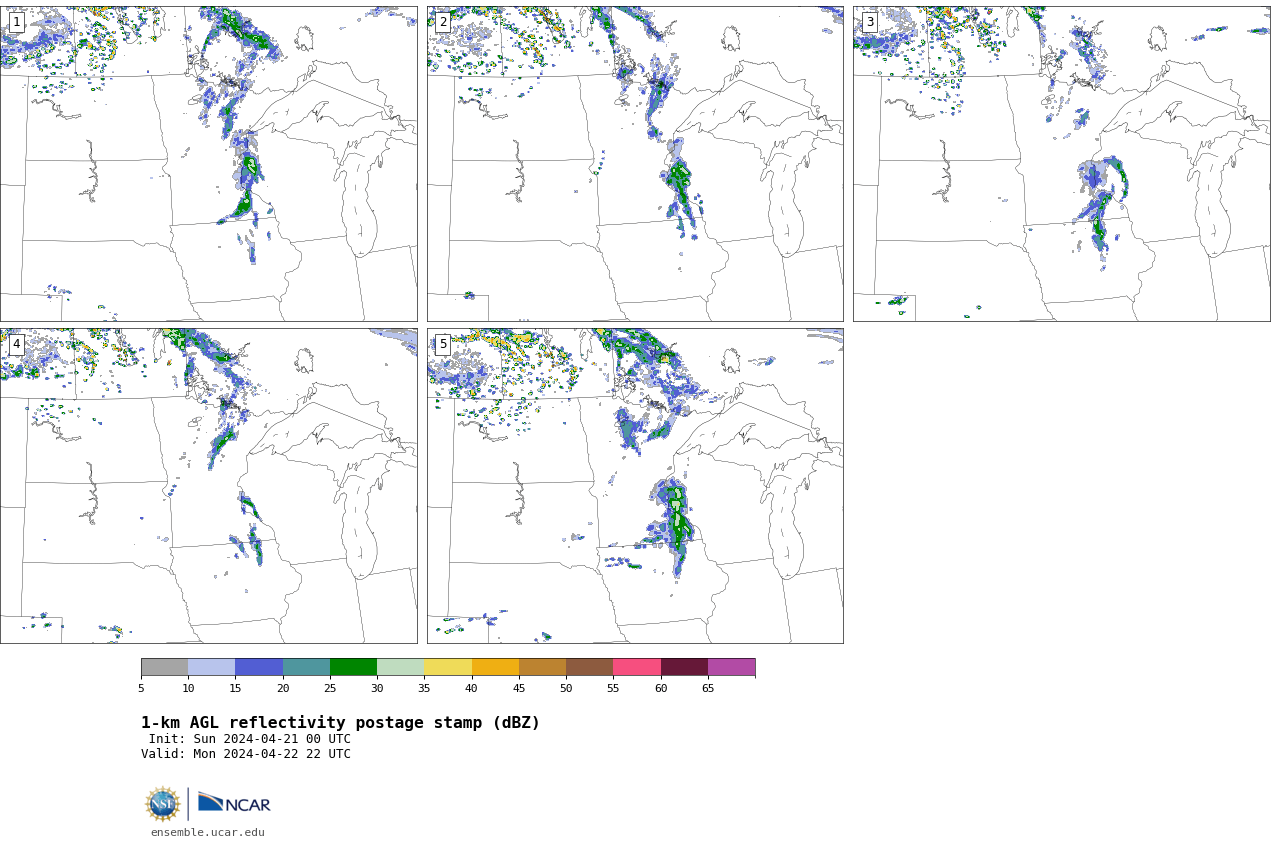
Task: Click the purple 65+ dBZ swatch
Action: [x=731, y=667]
